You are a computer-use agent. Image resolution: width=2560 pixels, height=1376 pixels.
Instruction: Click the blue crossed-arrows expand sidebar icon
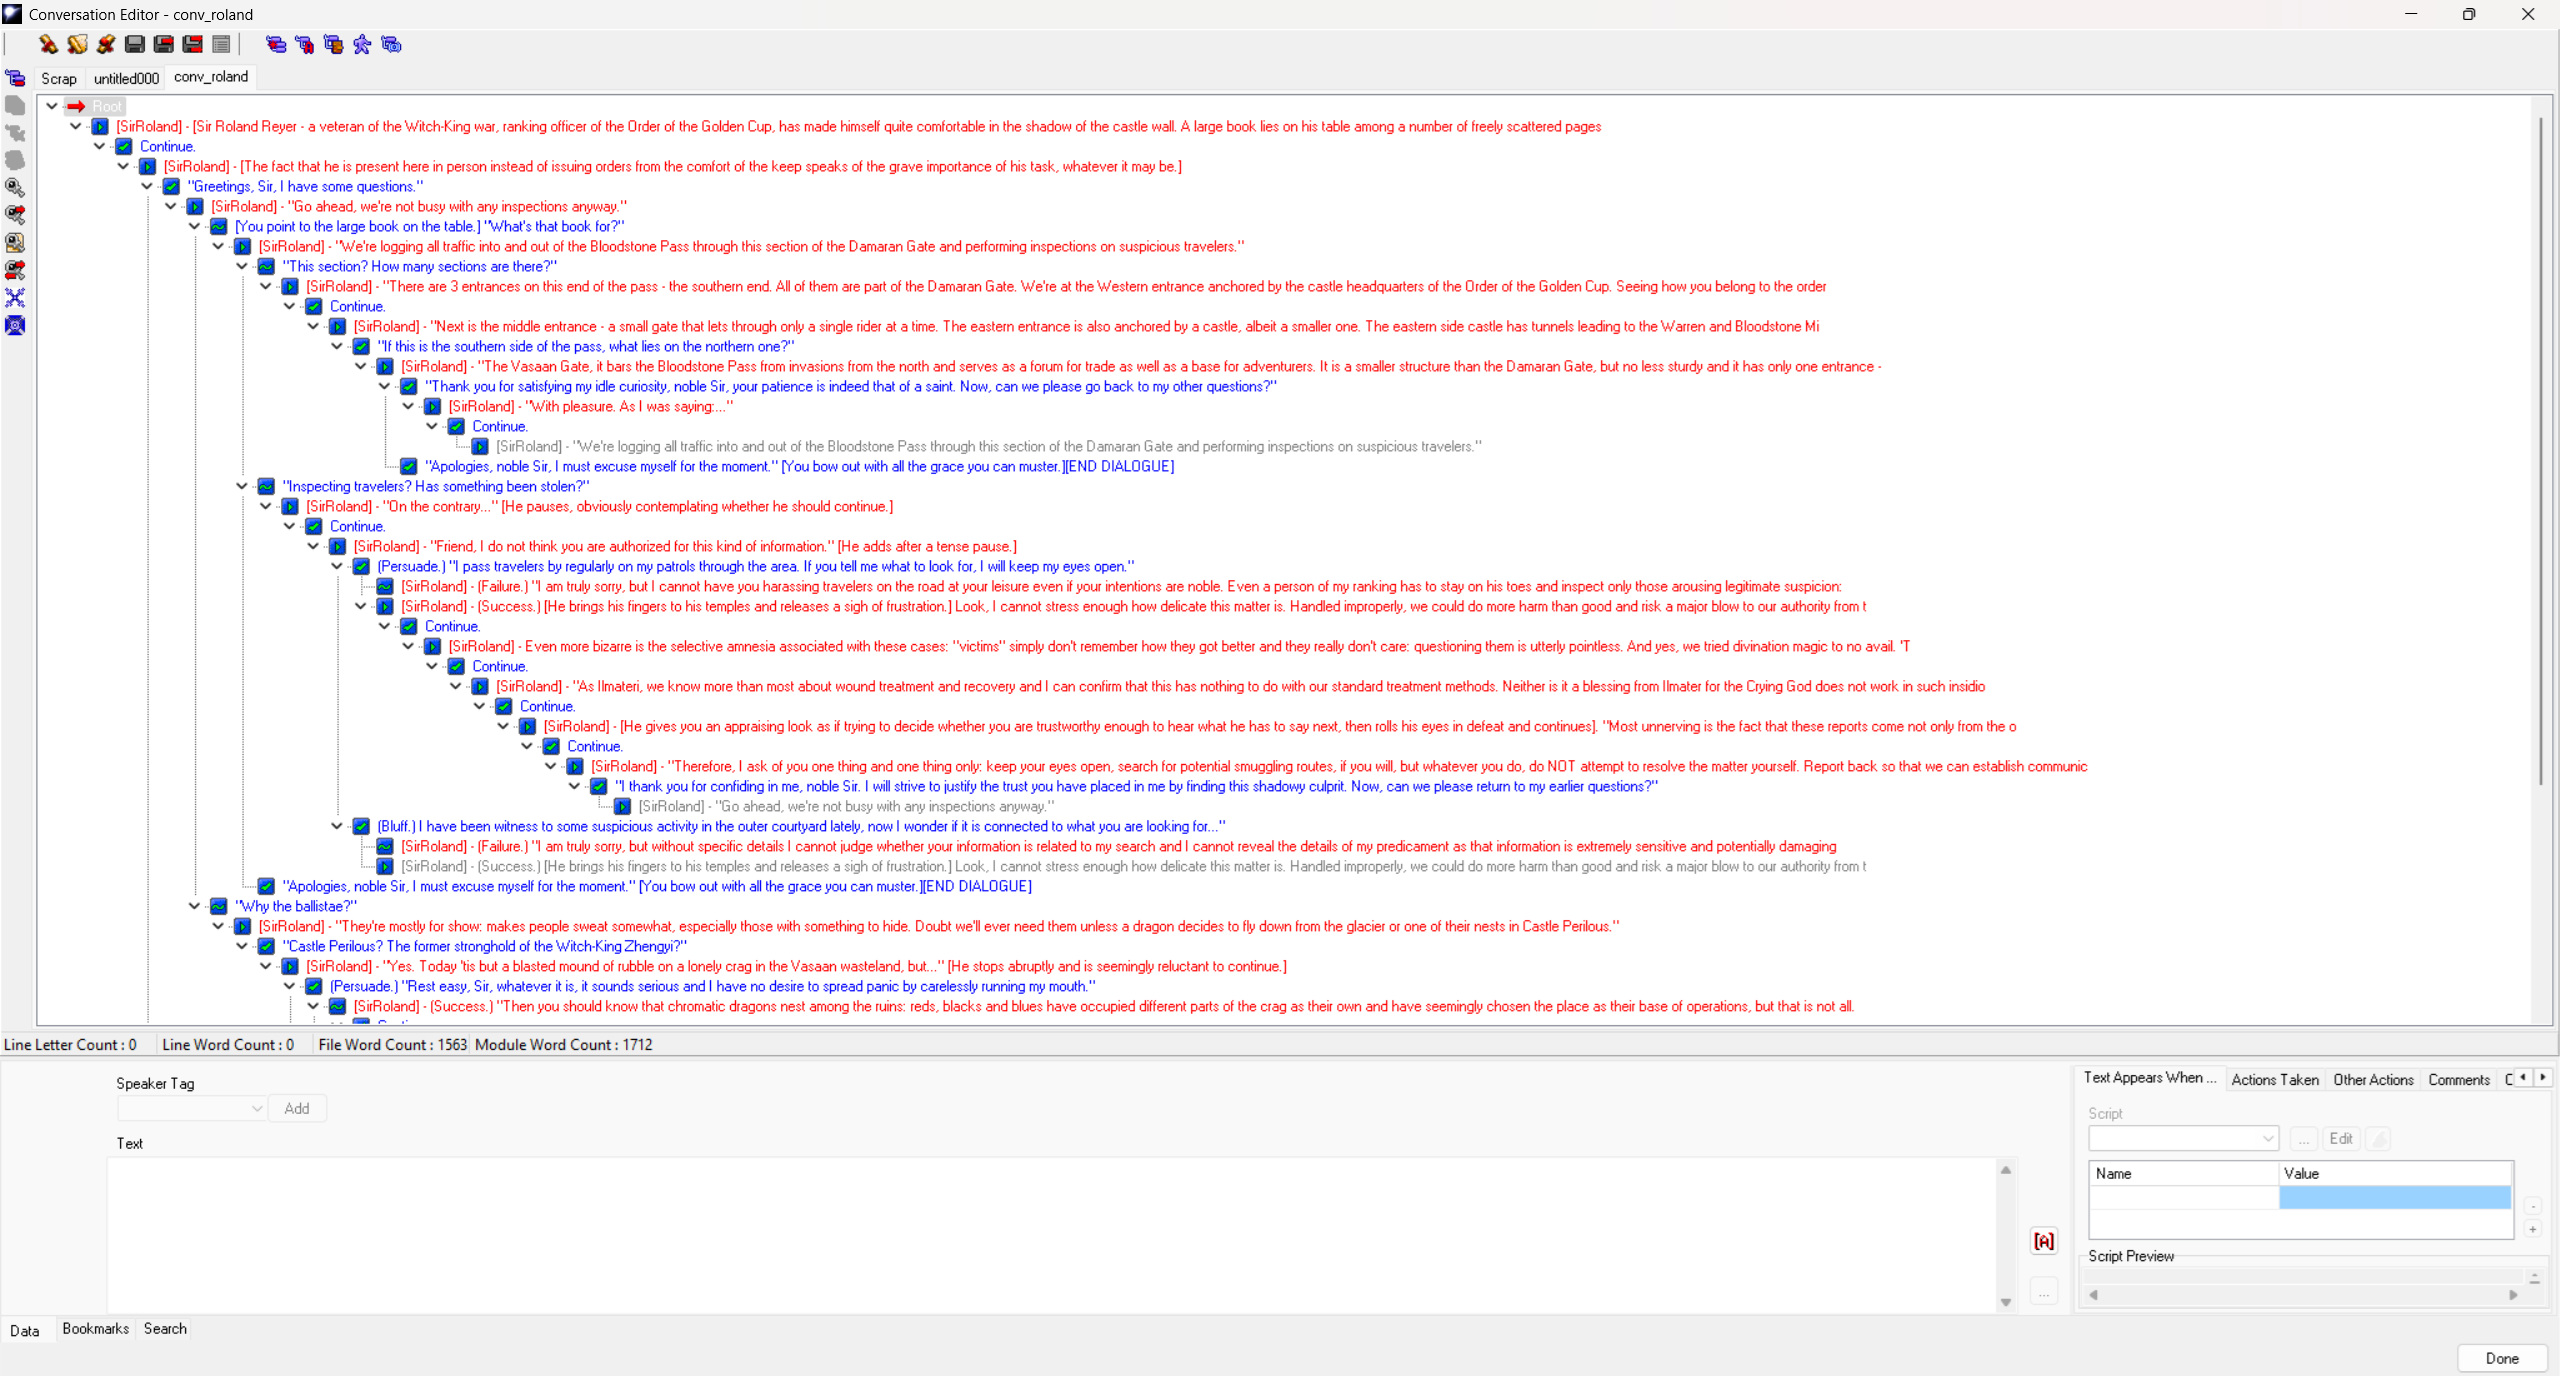(15, 298)
